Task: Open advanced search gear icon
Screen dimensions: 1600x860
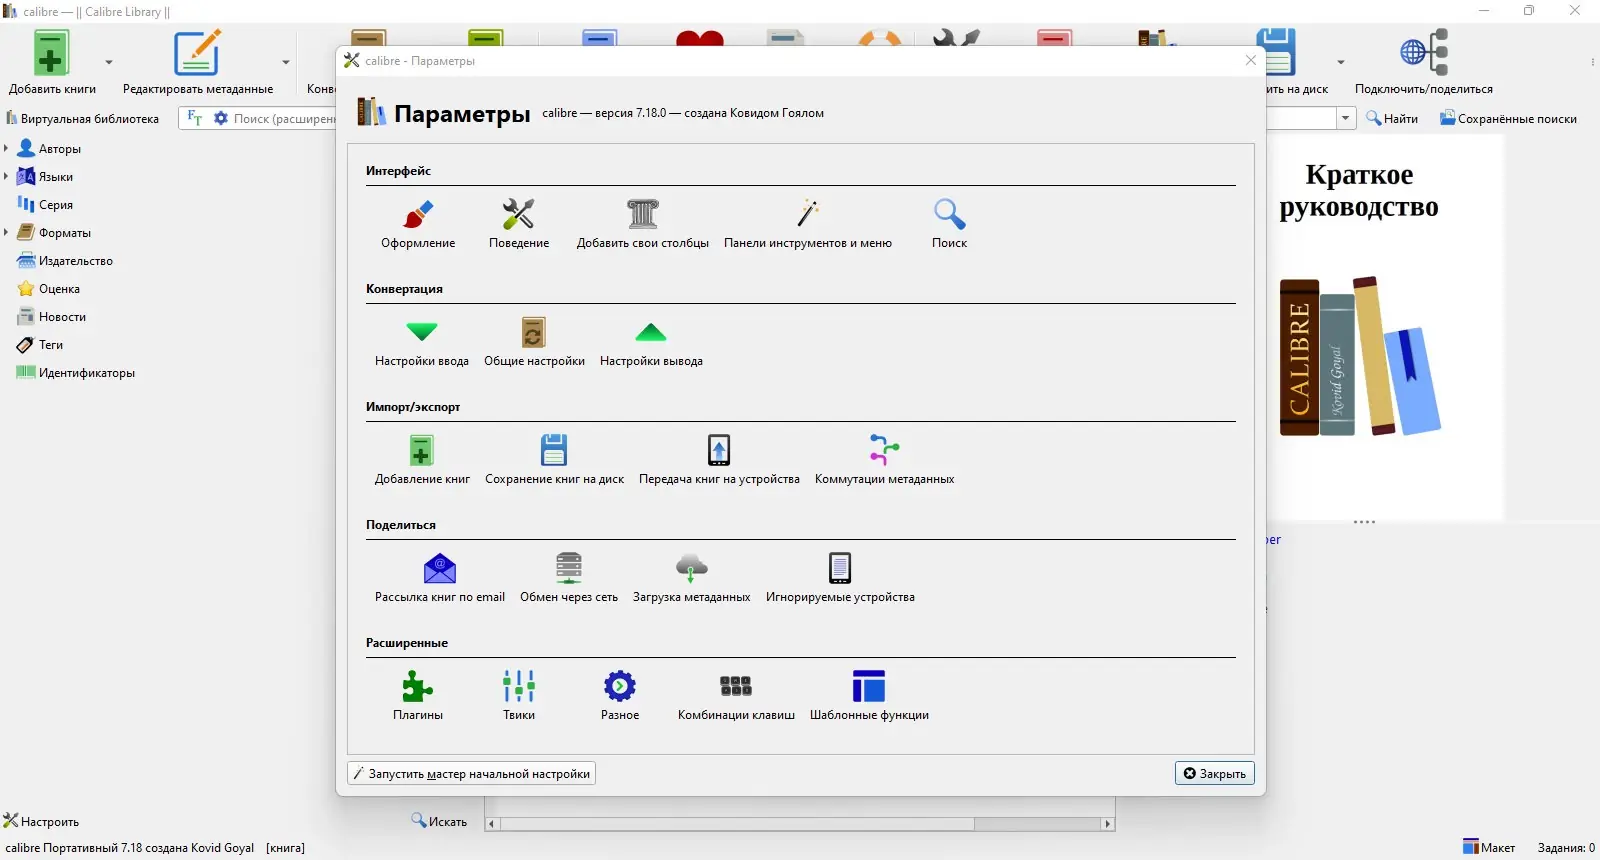Action: tap(221, 118)
